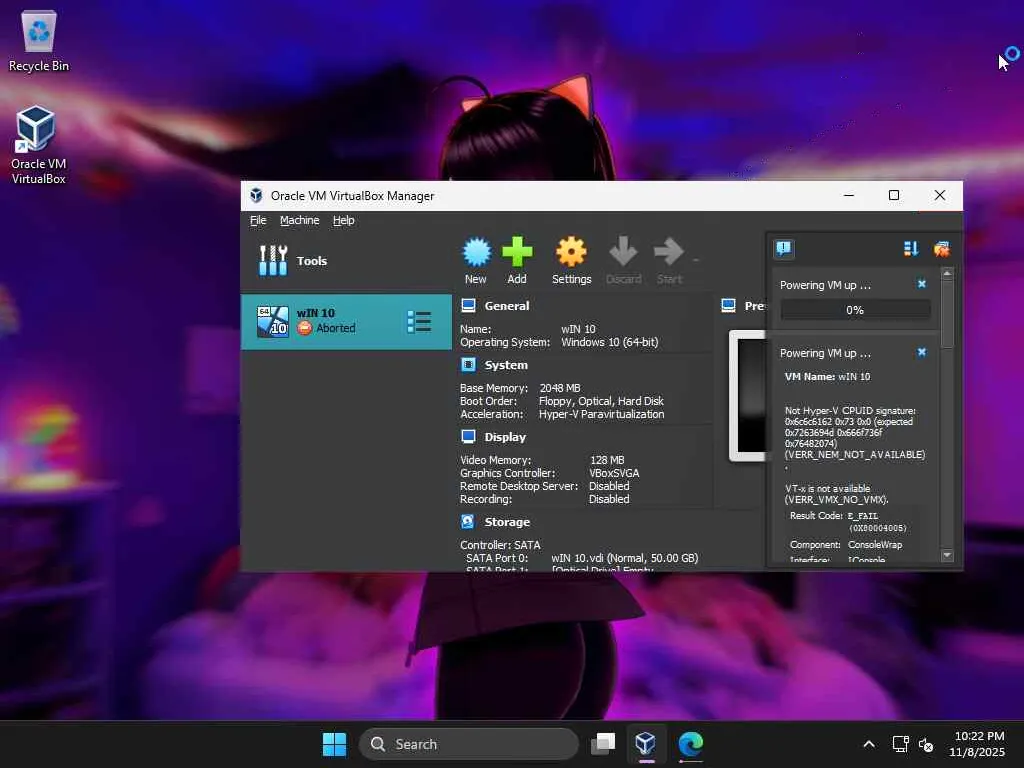Click the Storage section header
This screenshot has width=1024, height=768.
pyautogui.click(x=507, y=522)
